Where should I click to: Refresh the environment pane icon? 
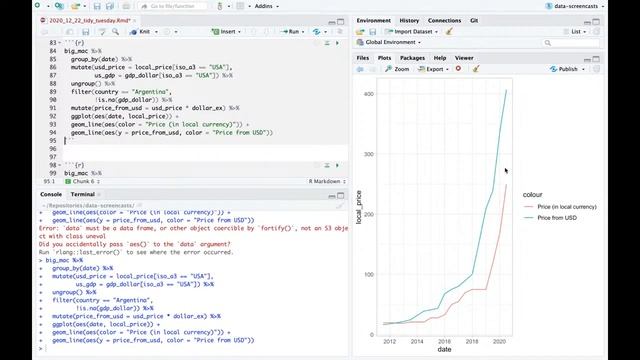[596, 32]
